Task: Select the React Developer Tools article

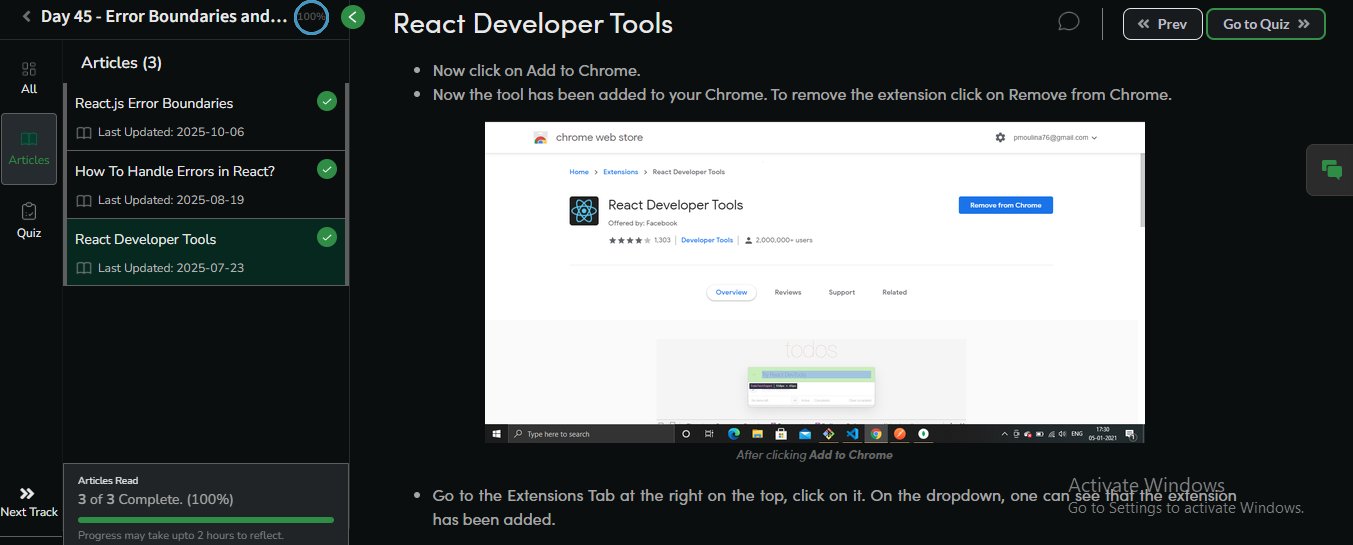Action: tap(205, 253)
